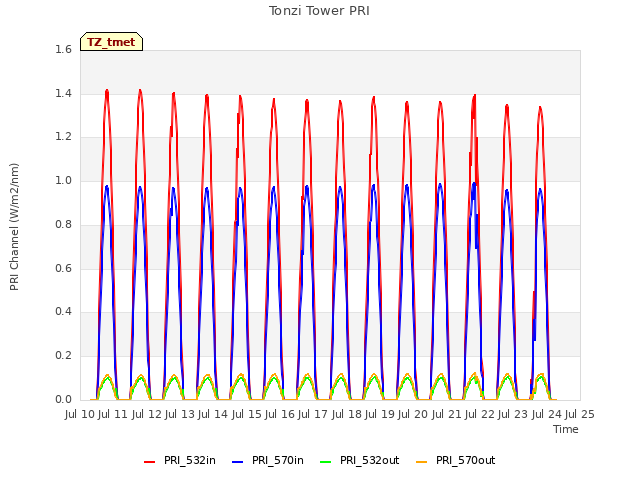Click the TZ_tmet annotation label
Image resolution: width=640 pixels, height=480 pixels.
pos(111,42)
